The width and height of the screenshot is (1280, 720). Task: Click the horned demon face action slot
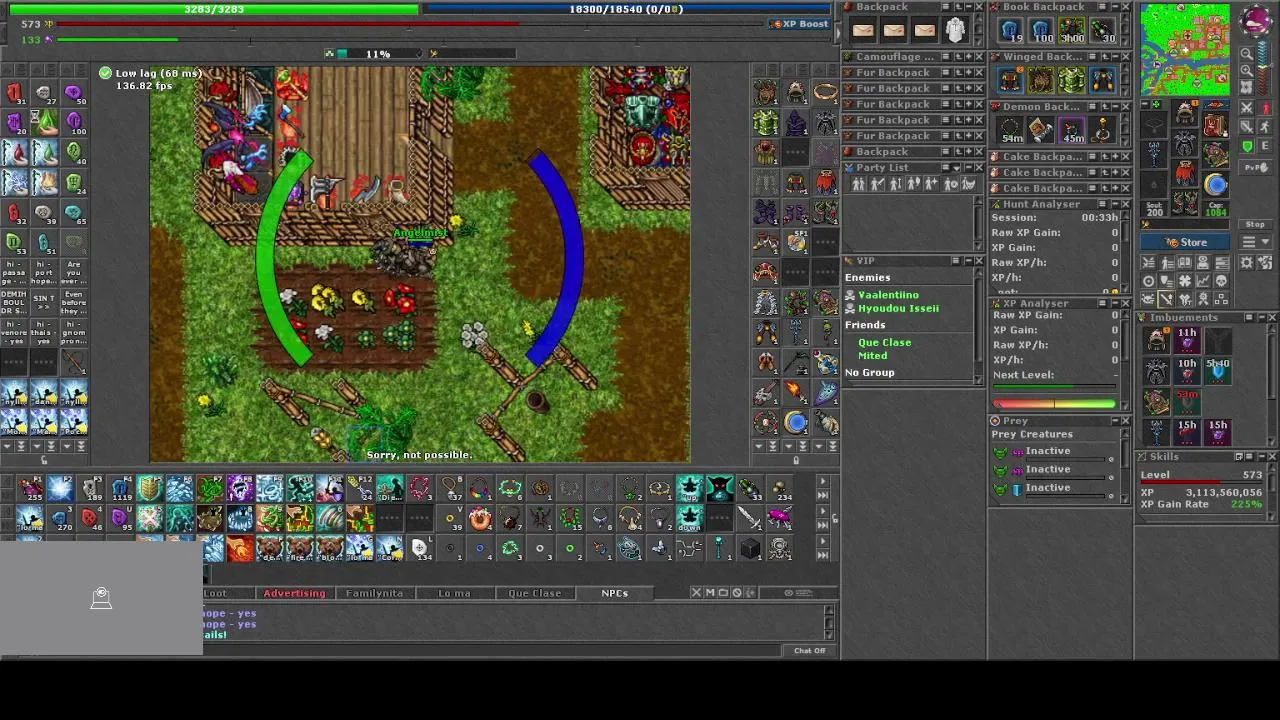pos(719,488)
